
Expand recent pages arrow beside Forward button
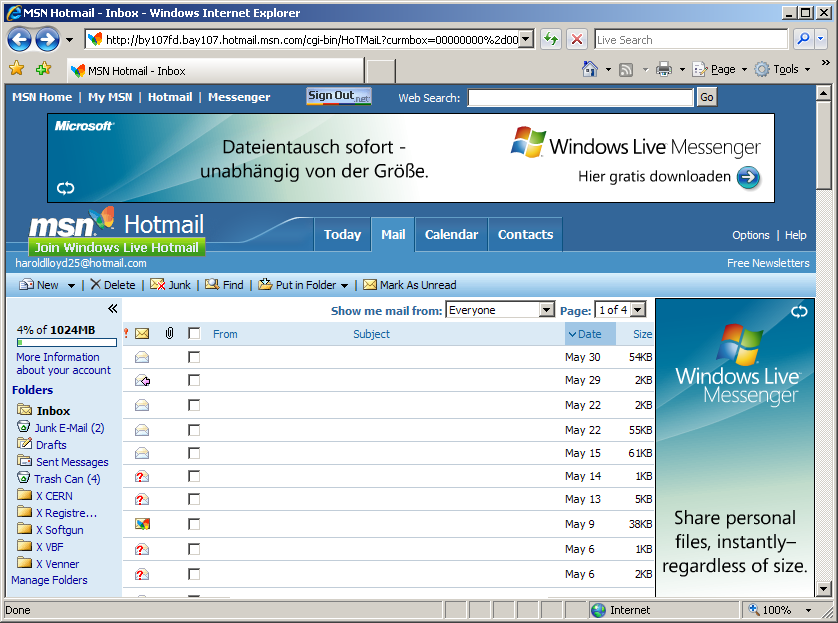pyautogui.click(x=69, y=40)
